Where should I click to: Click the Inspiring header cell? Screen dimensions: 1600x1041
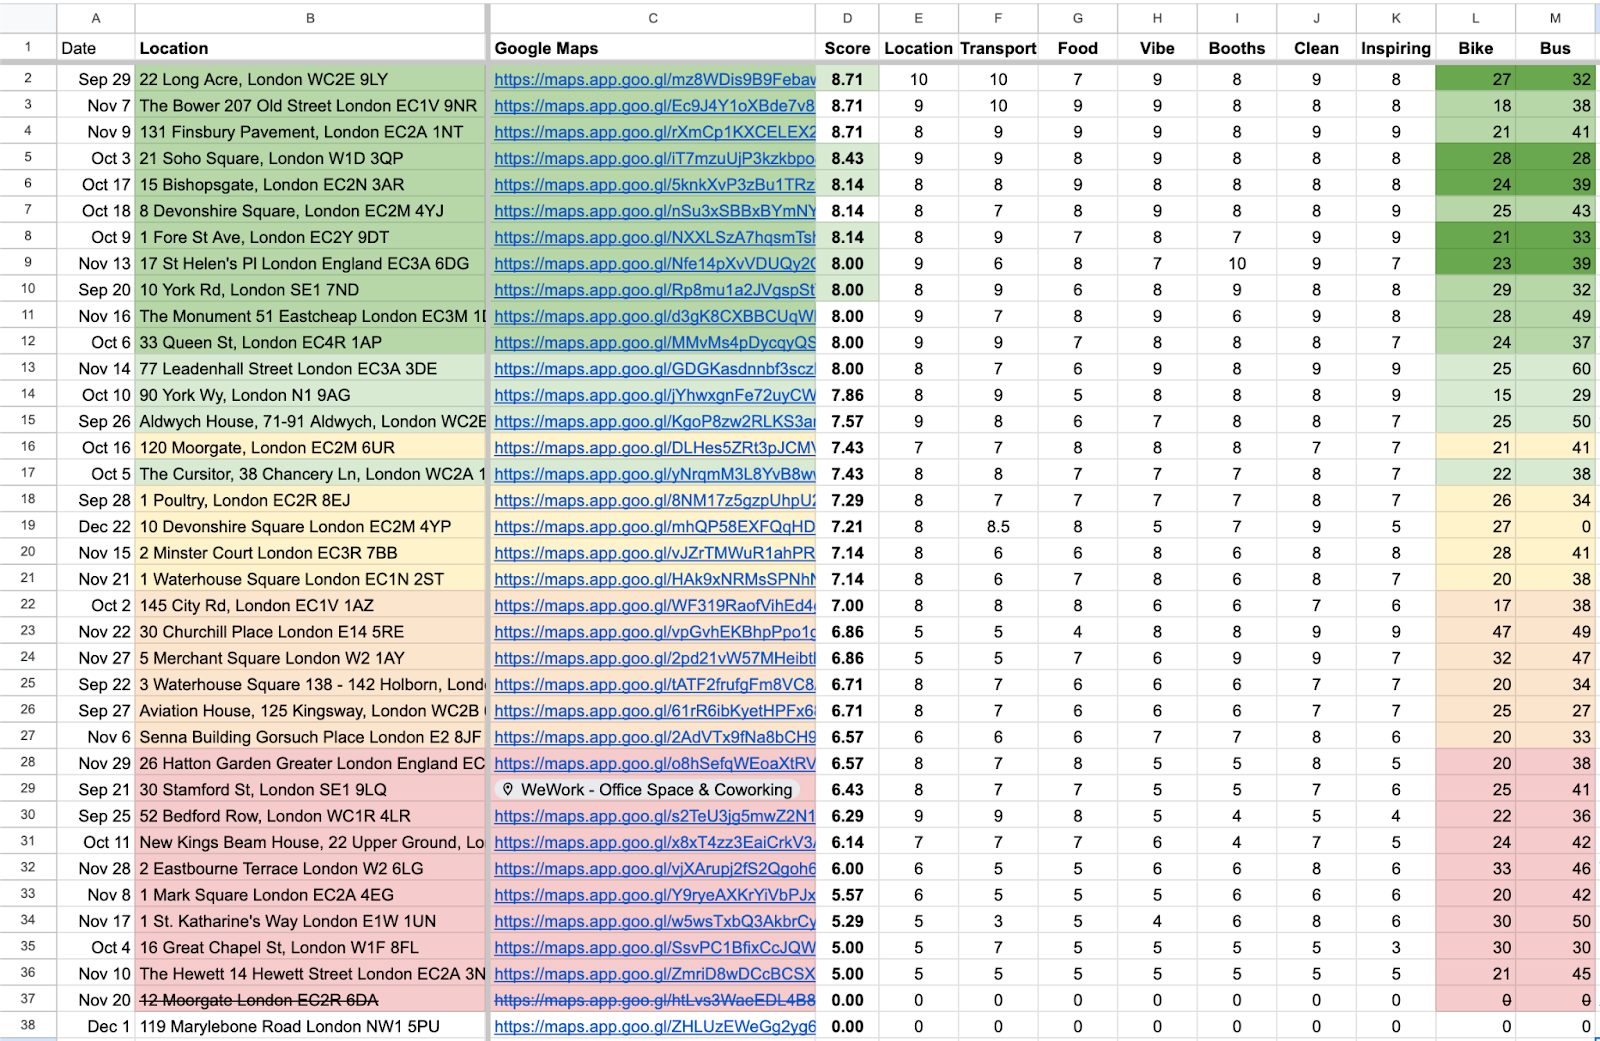pyautogui.click(x=1396, y=48)
